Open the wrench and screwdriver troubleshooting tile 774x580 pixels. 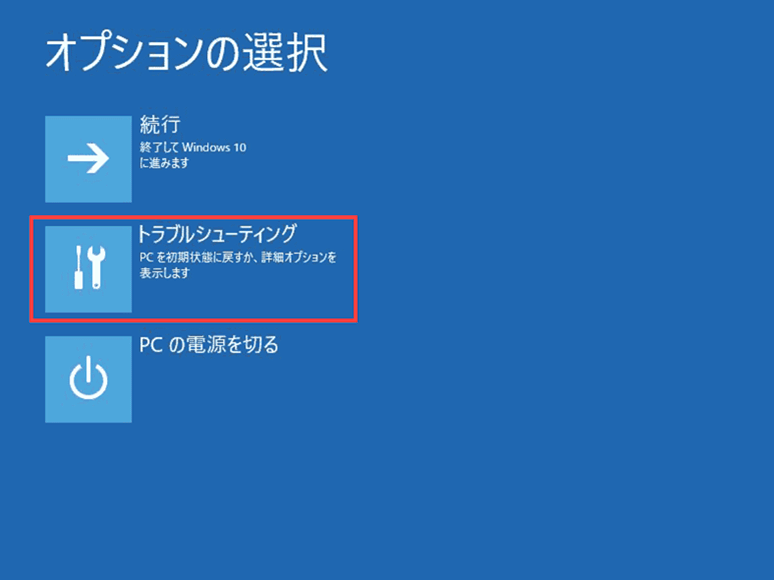(88, 269)
